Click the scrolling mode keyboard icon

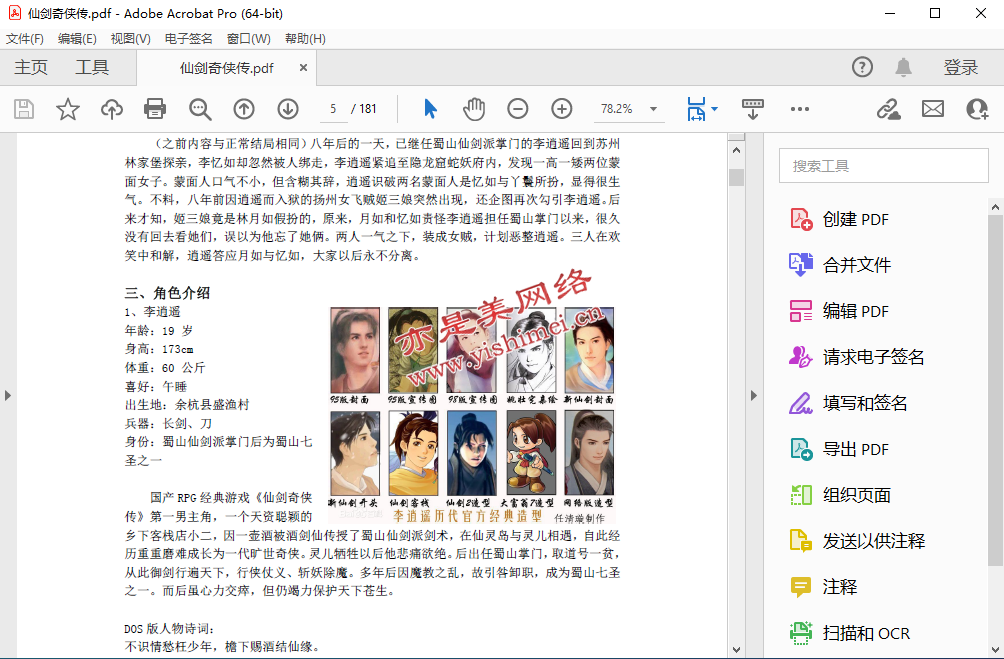(x=752, y=109)
